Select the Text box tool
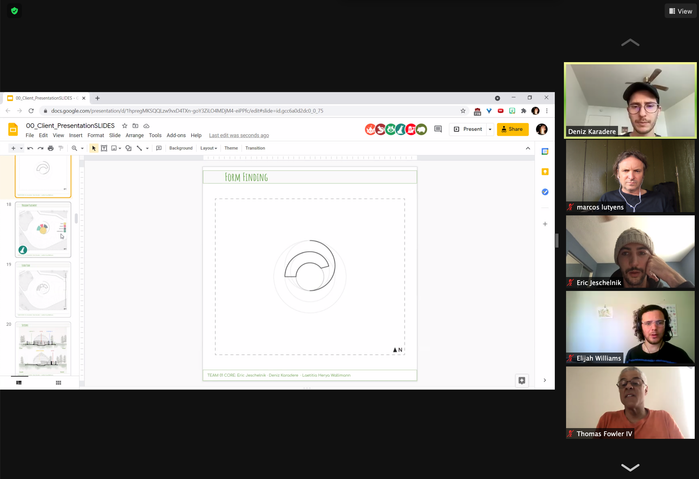Image resolution: width=699 pixels, height=479 pixels. [x=104, y=148]
